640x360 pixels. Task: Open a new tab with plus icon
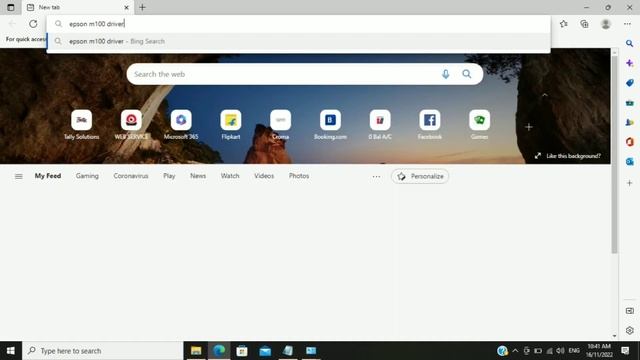(x=142, y=7)
